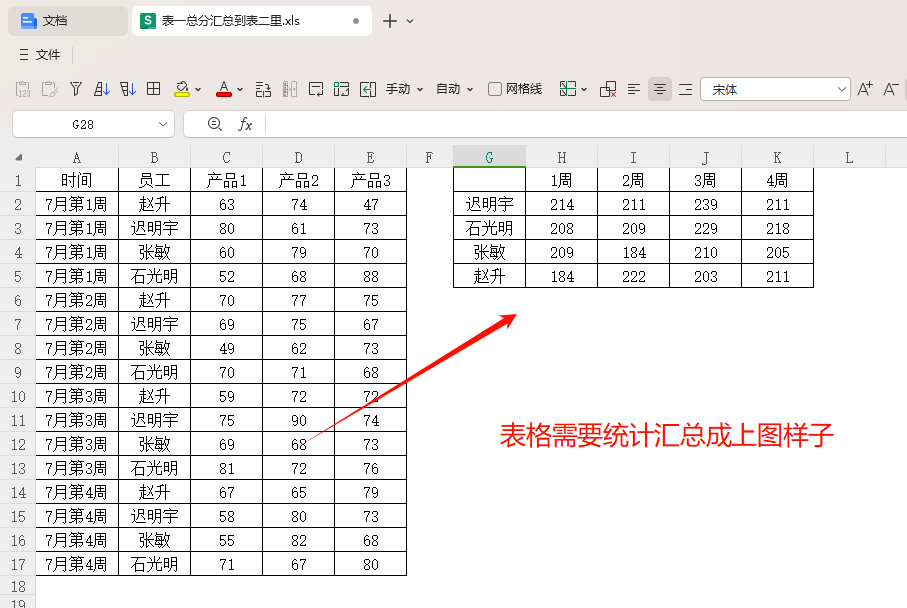
Task: Click the fx insert function icon
Action: coord(245,124)
